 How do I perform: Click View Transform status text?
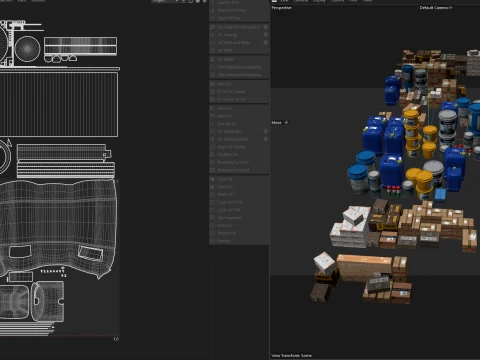click(292, 355)
